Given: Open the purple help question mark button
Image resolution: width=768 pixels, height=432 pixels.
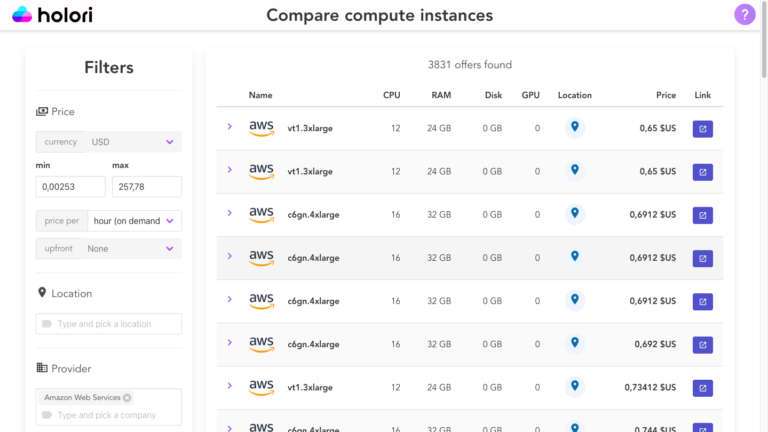Looking at the screenshot, I should click(x=744, y=15).
